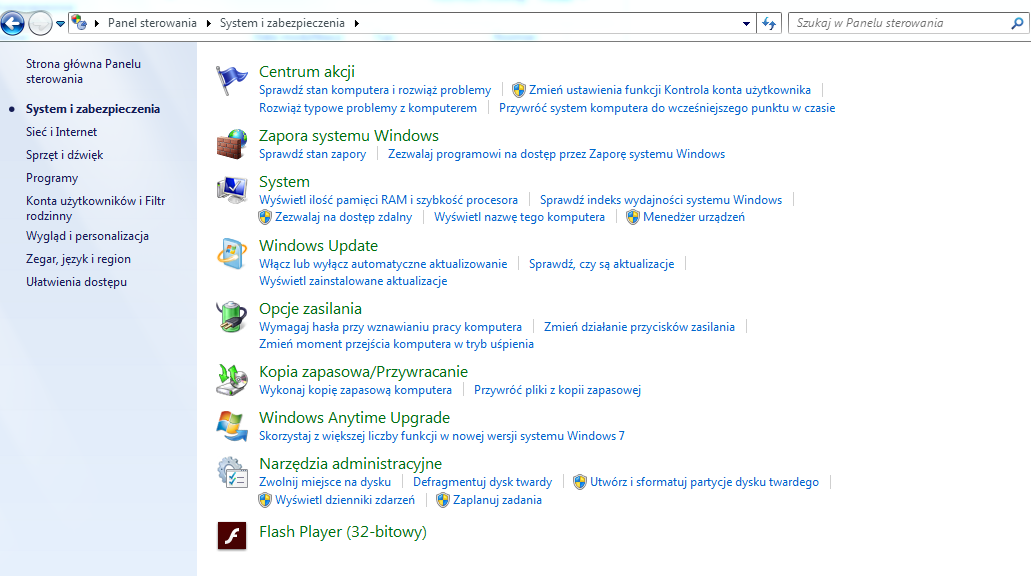Click the Zapora systemu Windows firewall icon
The height and width of the screenshot is (576, 1031).
[x=231, y=145]
